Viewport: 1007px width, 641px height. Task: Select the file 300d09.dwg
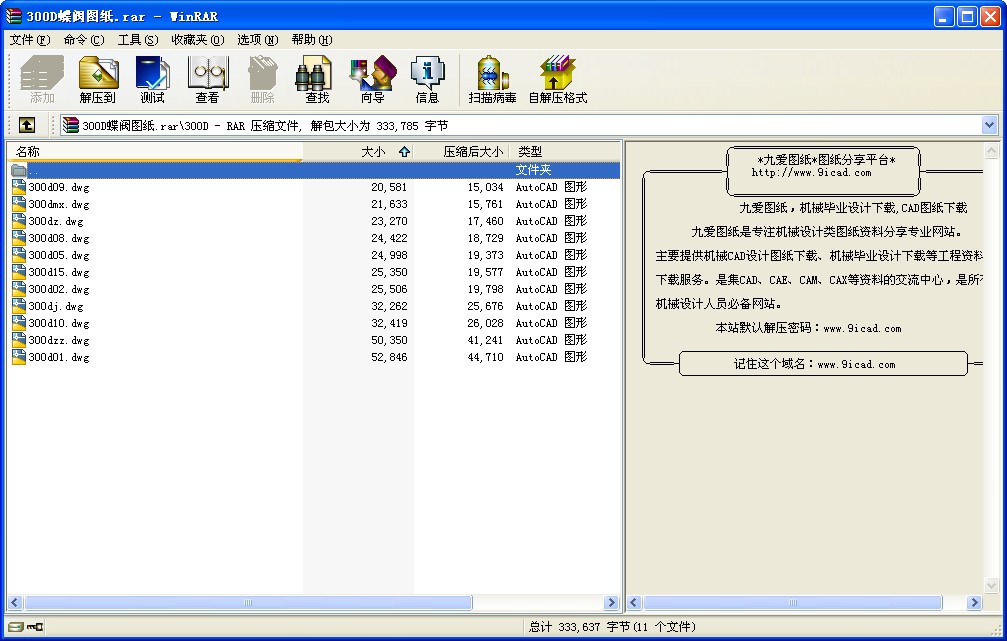tap(59, 187)
